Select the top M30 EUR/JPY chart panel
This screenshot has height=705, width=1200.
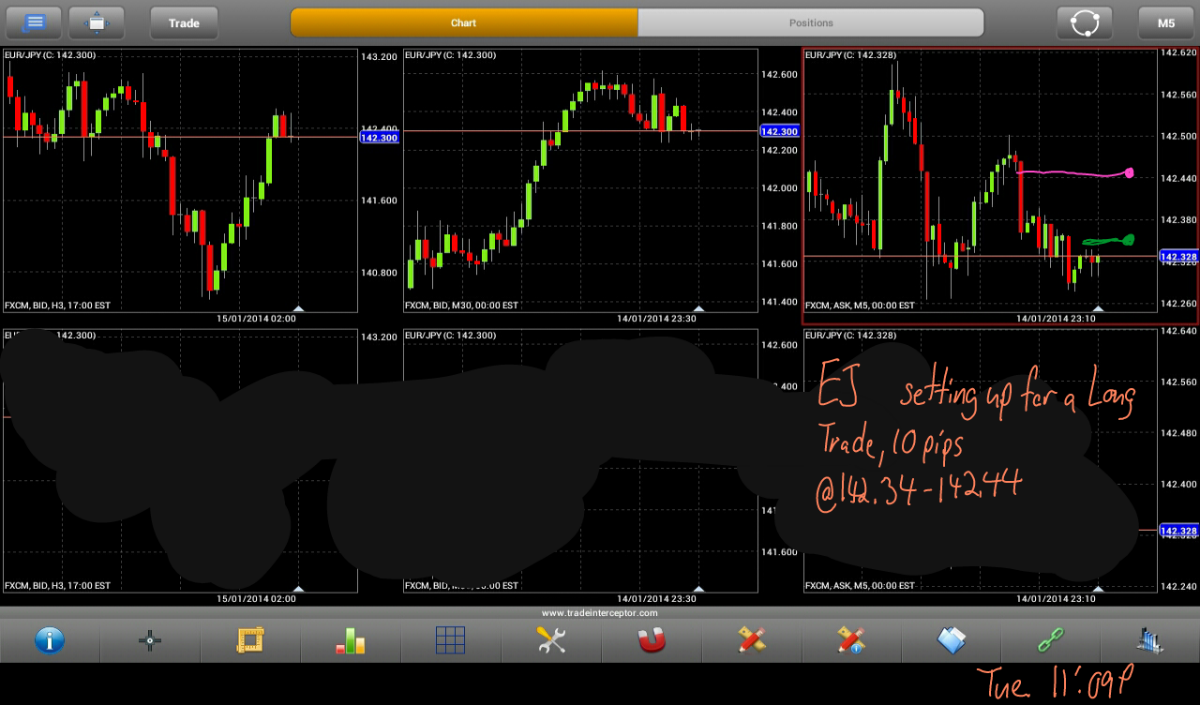click(x=580, y=180)
